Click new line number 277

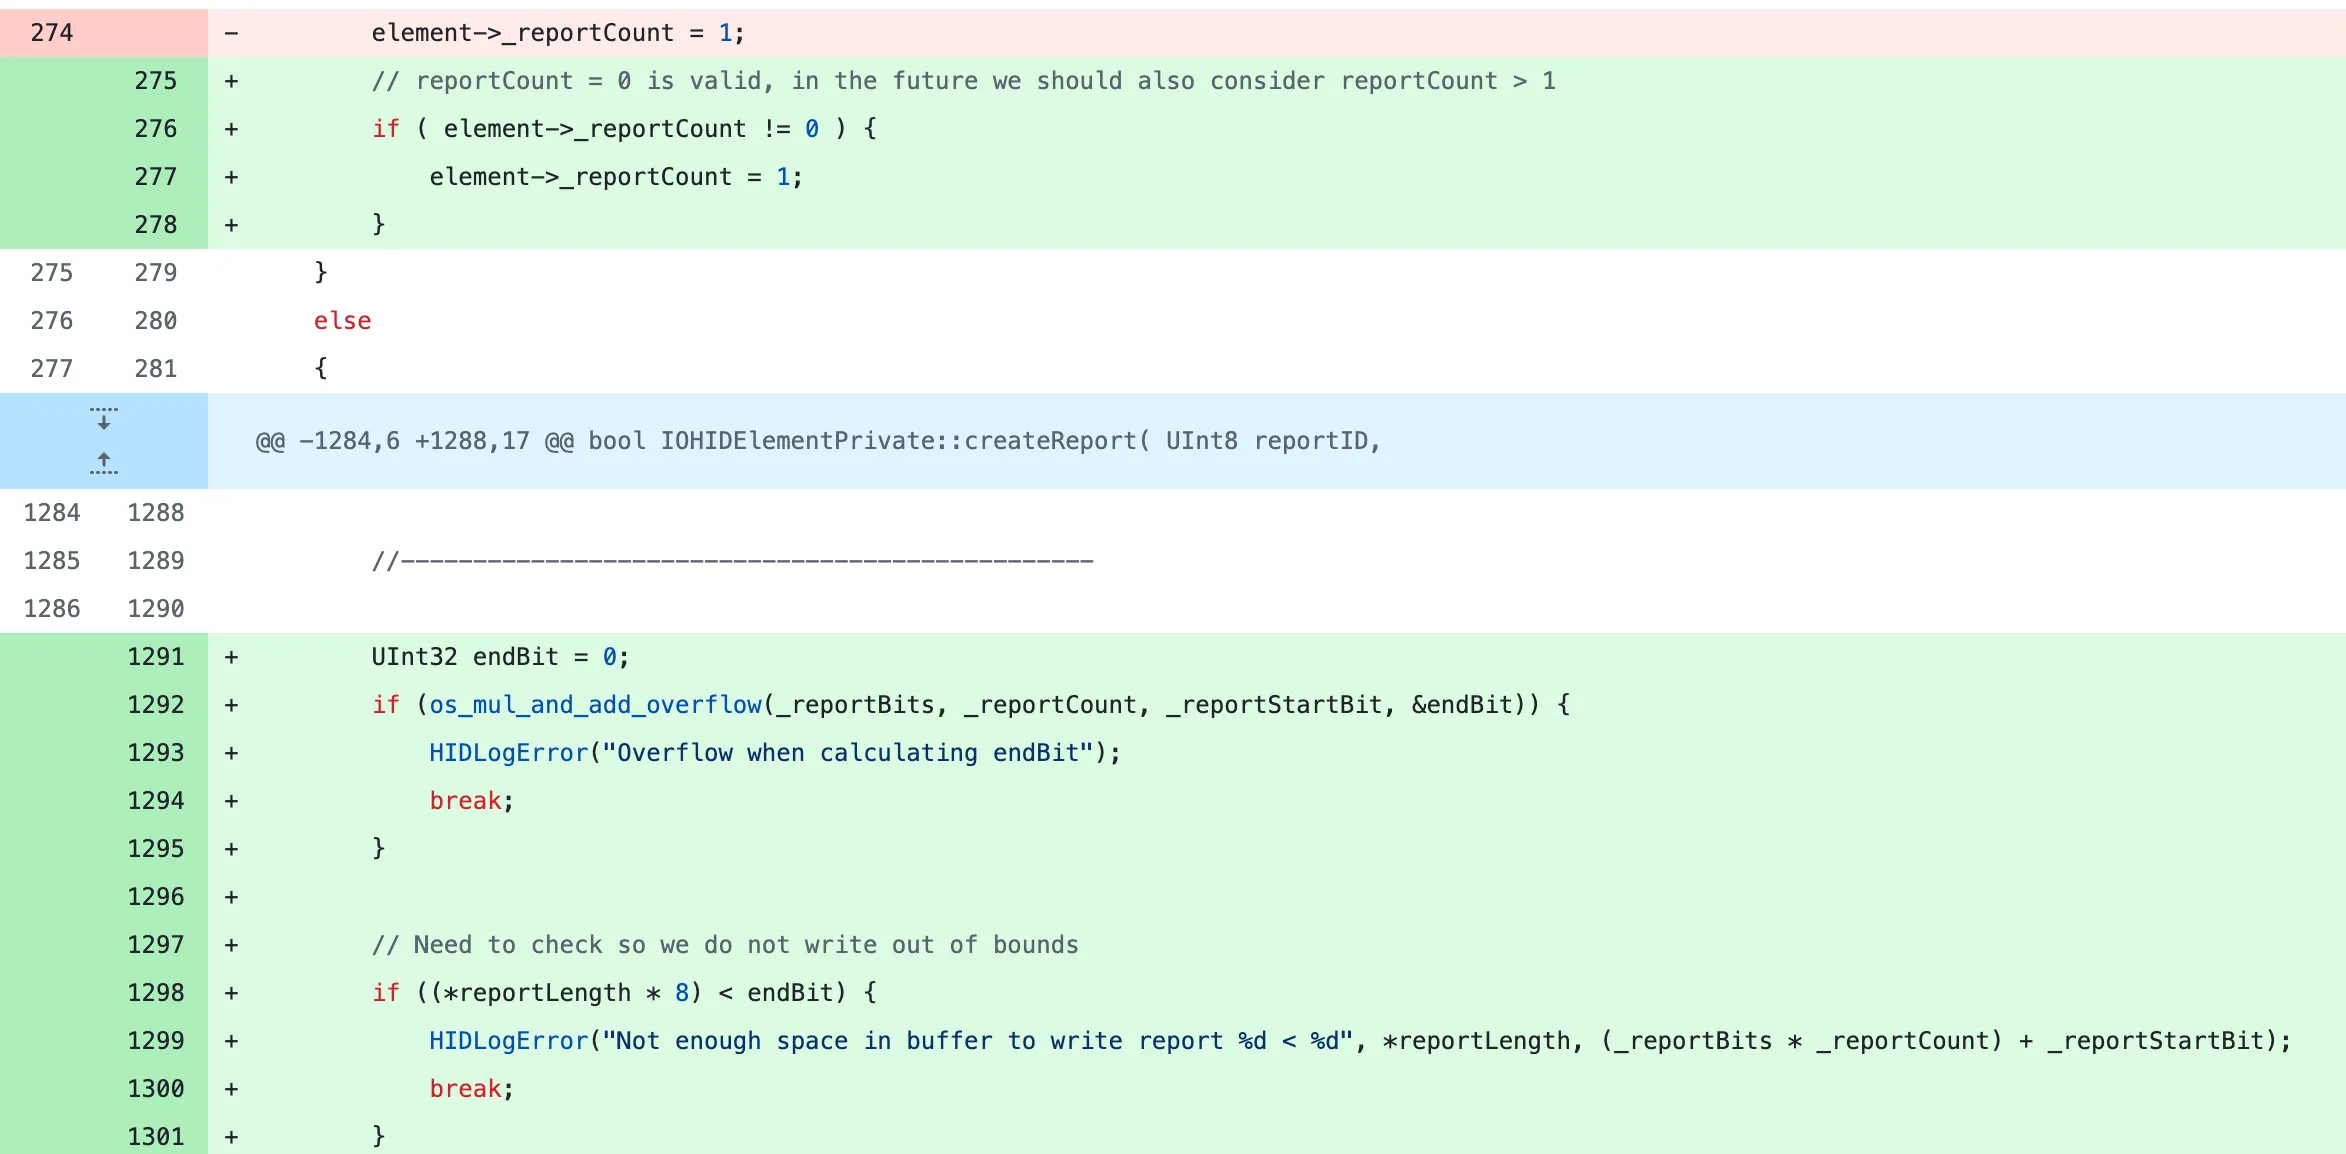[x=156, y=177]
